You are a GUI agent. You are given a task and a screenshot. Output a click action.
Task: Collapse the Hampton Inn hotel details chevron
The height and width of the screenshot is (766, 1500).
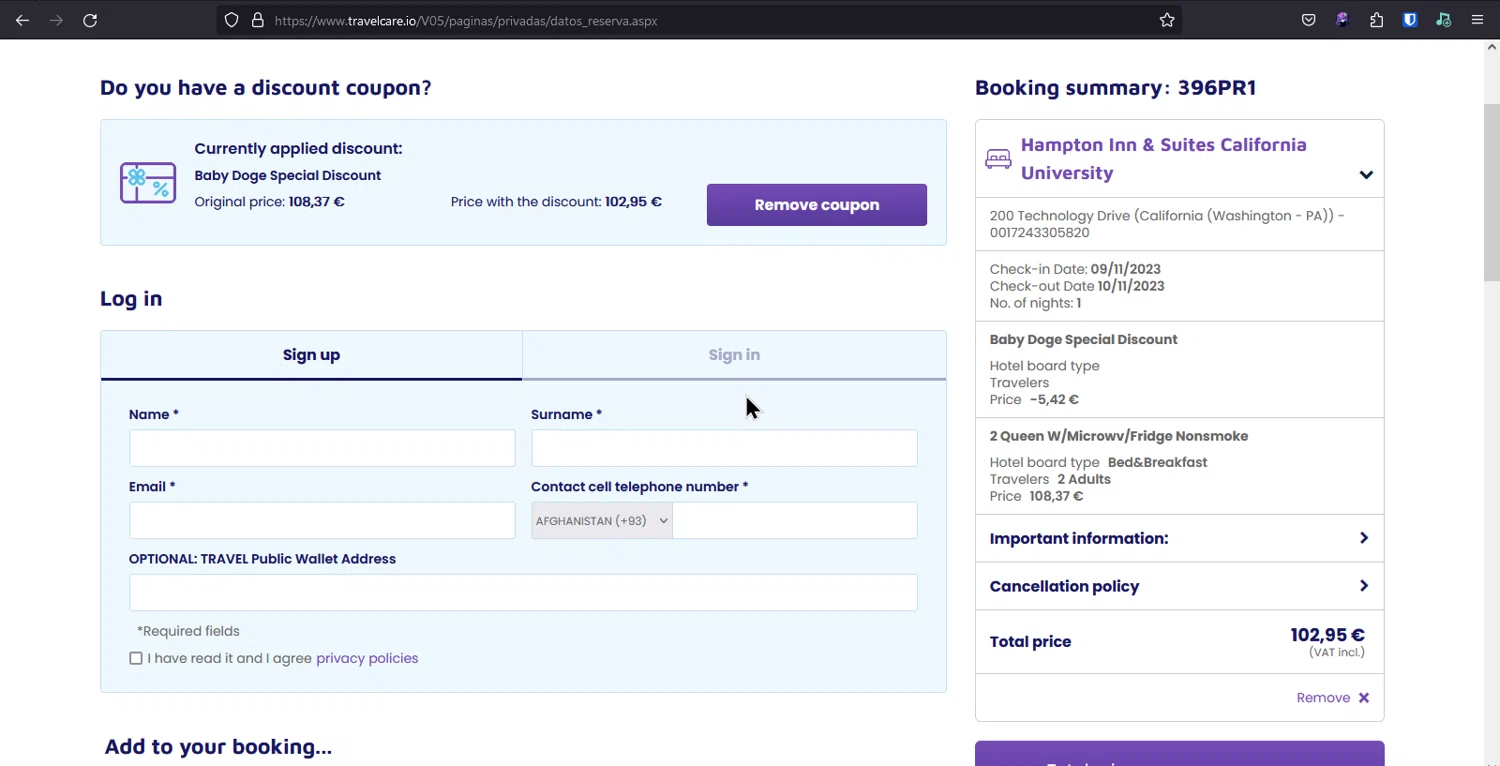click(x=1366, y=175)
